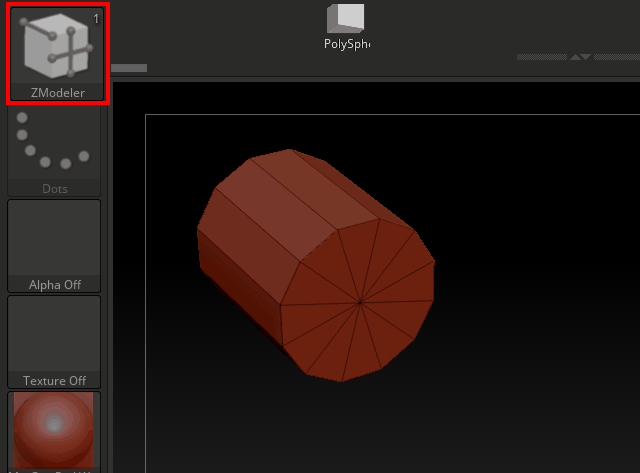
Task: Click the tray divider arrows at top right
Action: click(580, 57)
